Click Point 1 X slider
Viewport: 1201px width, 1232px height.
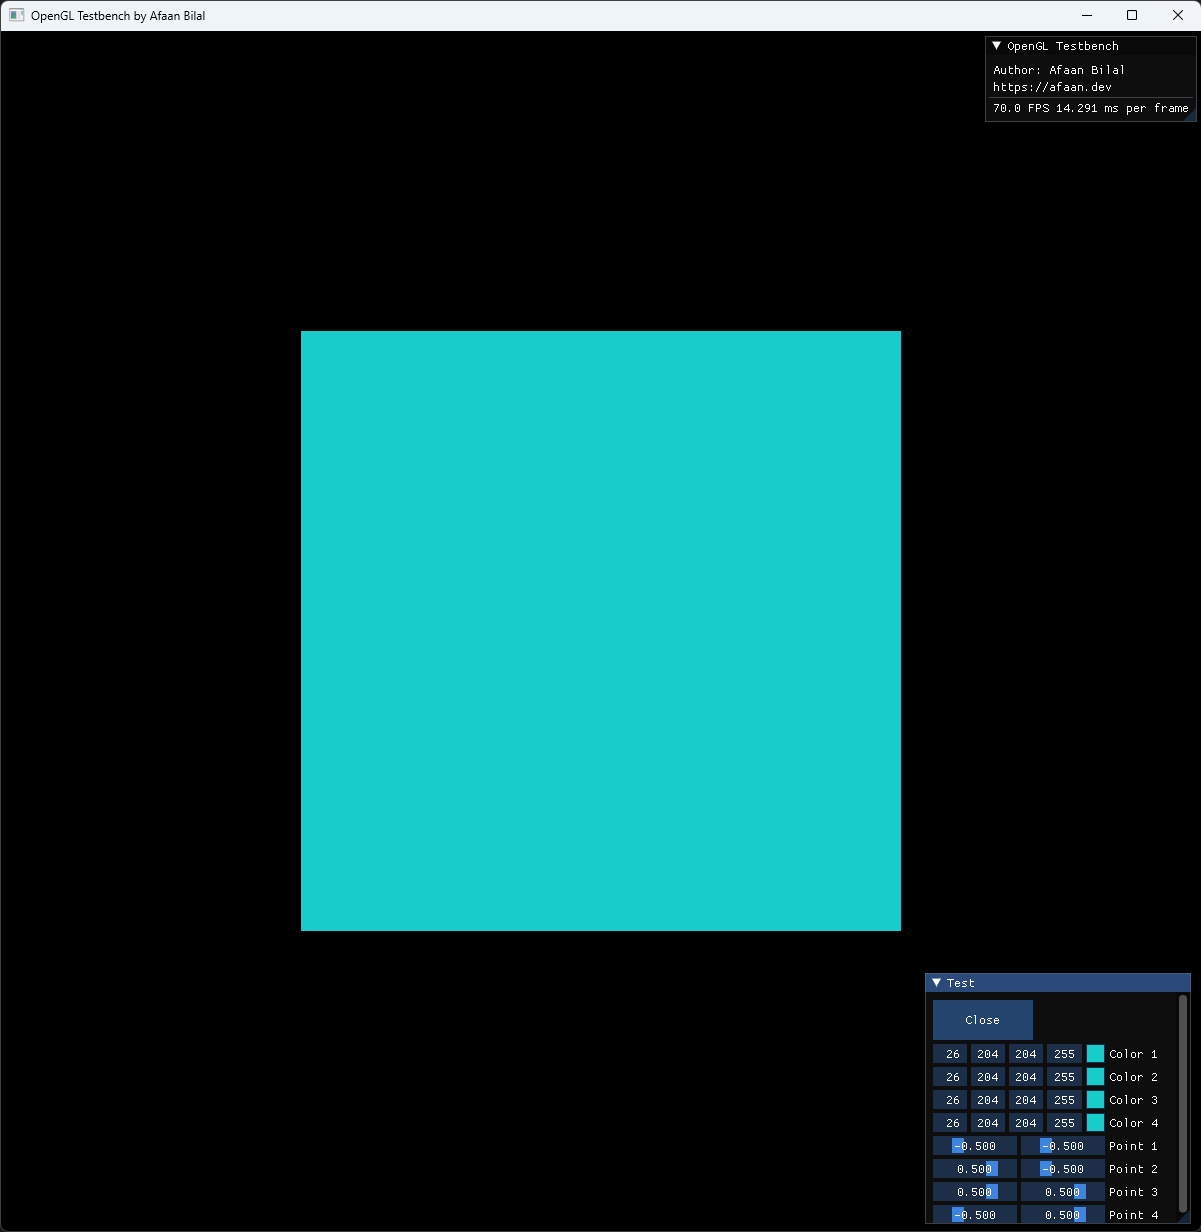tap(975, 1146)
